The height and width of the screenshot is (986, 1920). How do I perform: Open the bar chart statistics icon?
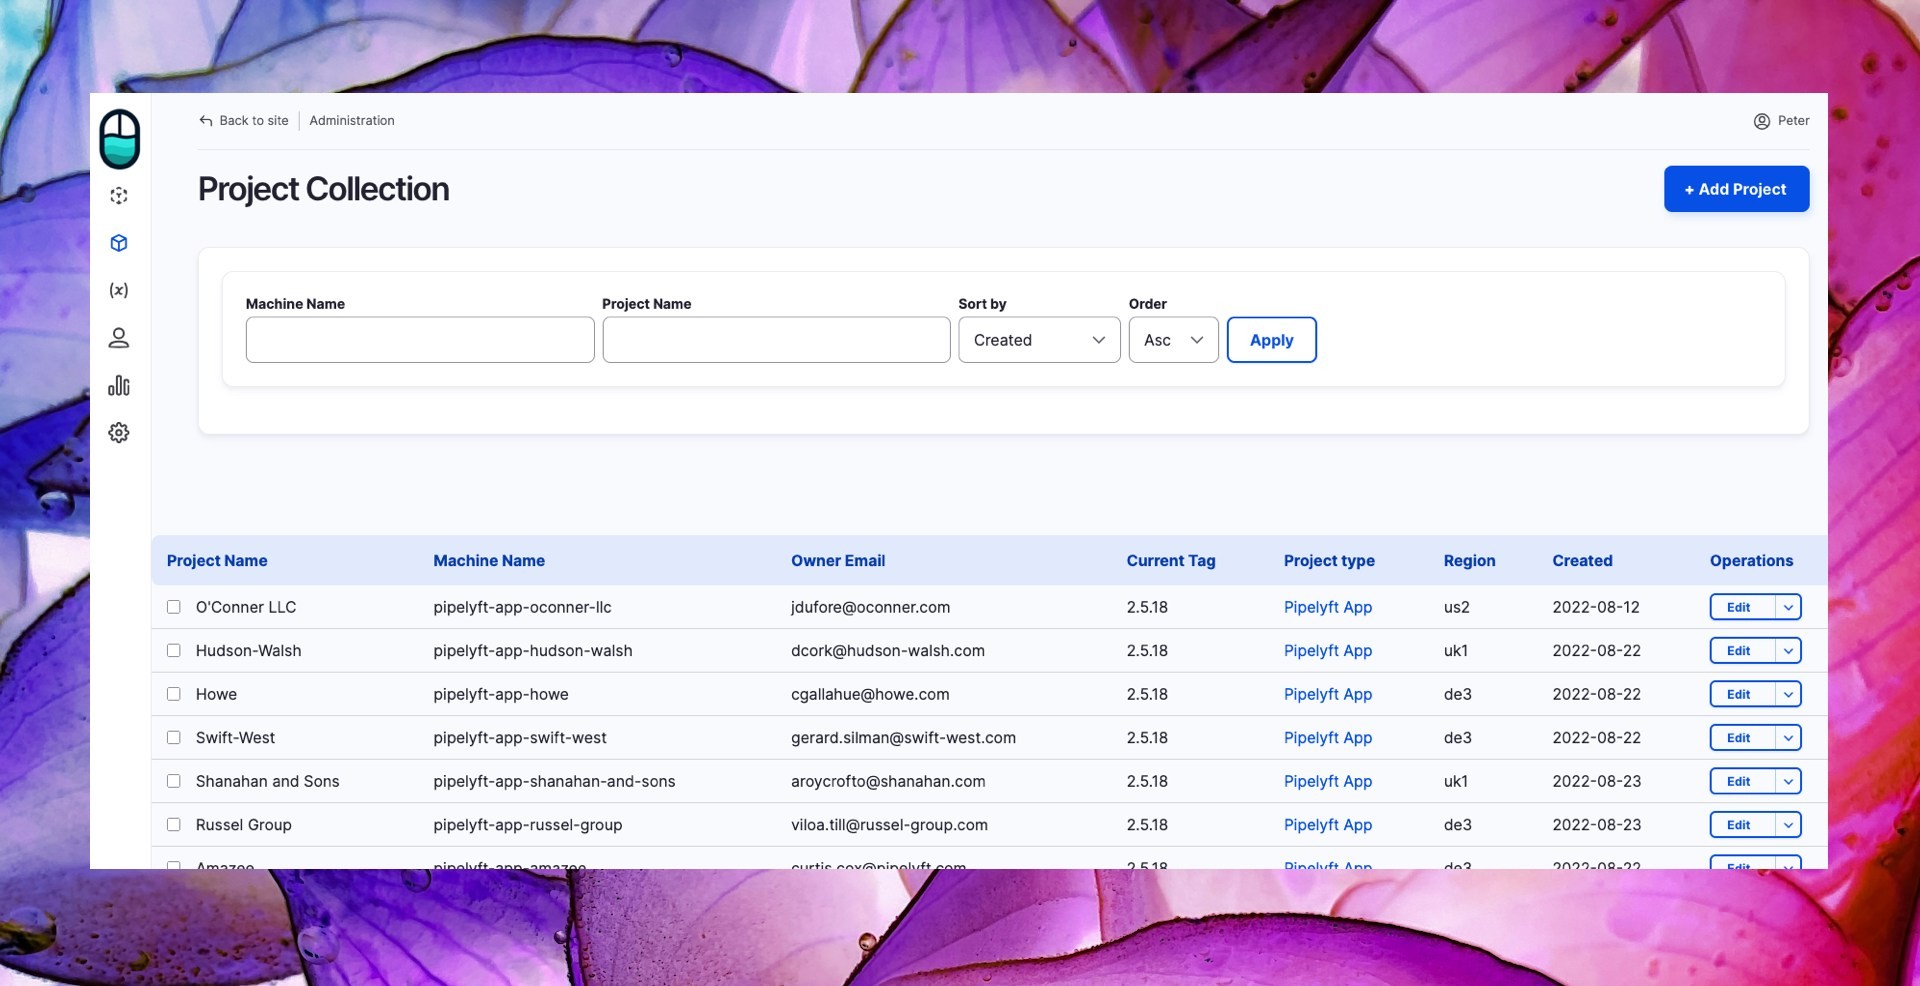[119, 385]
